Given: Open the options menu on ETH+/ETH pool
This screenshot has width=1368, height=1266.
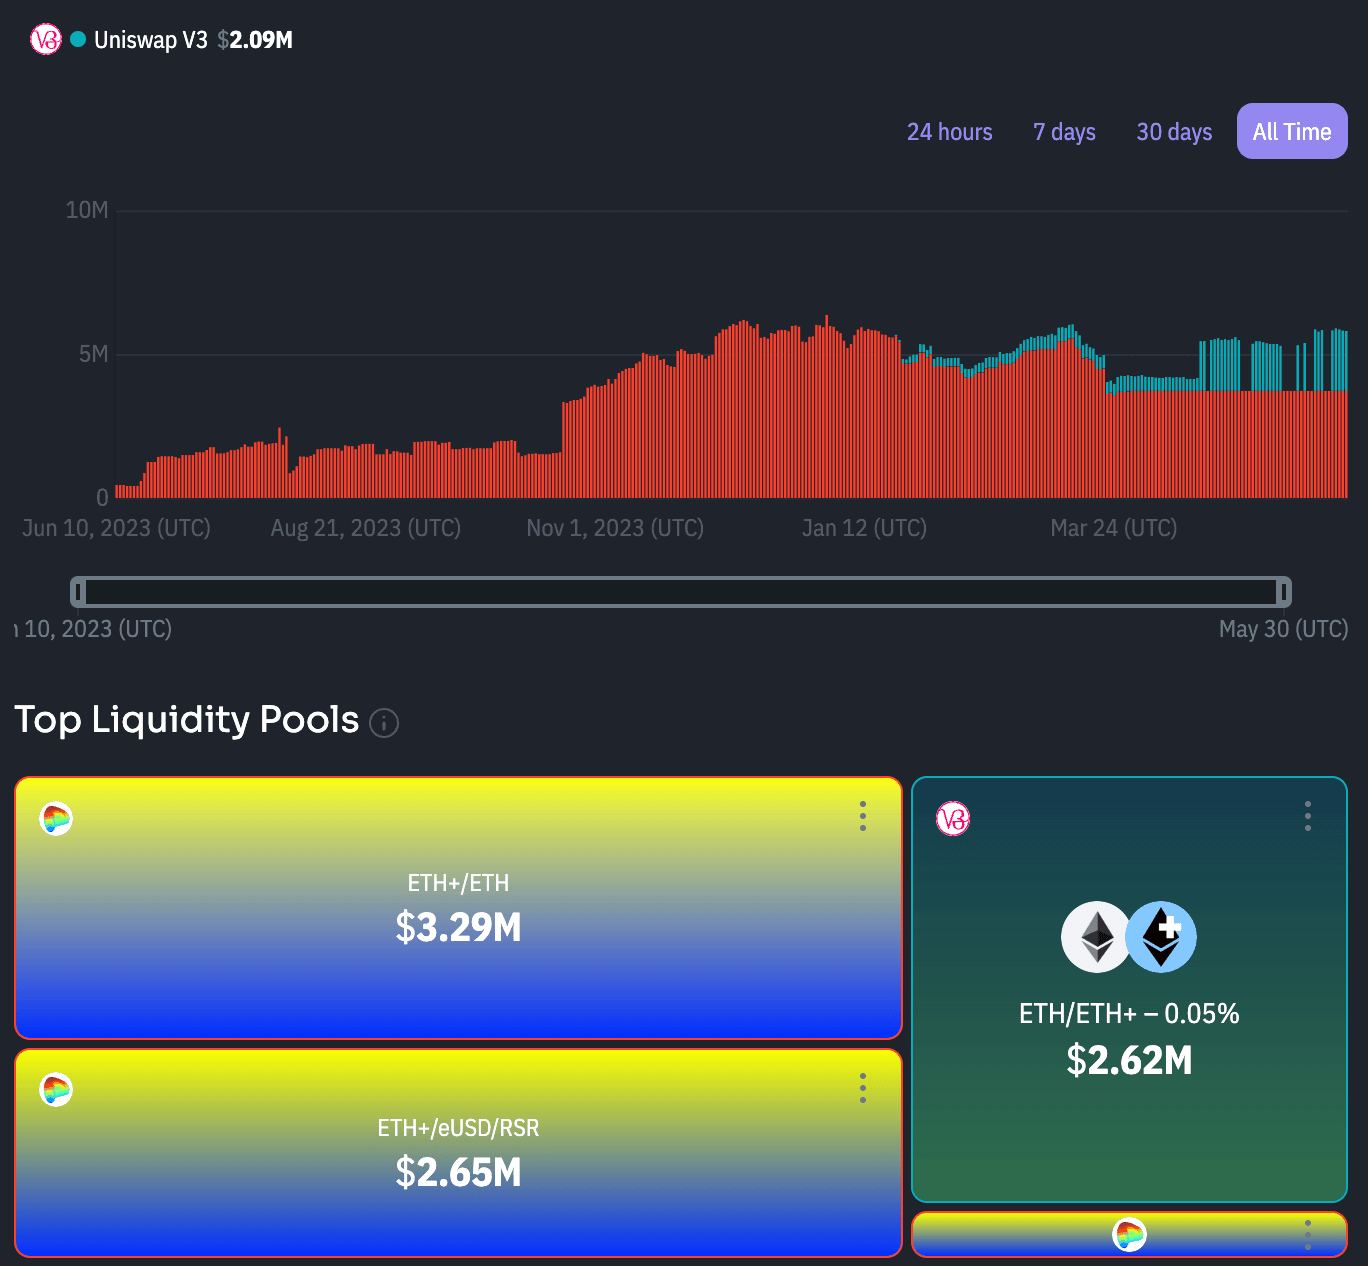Looking at the screenshot, I should [862, 816].
